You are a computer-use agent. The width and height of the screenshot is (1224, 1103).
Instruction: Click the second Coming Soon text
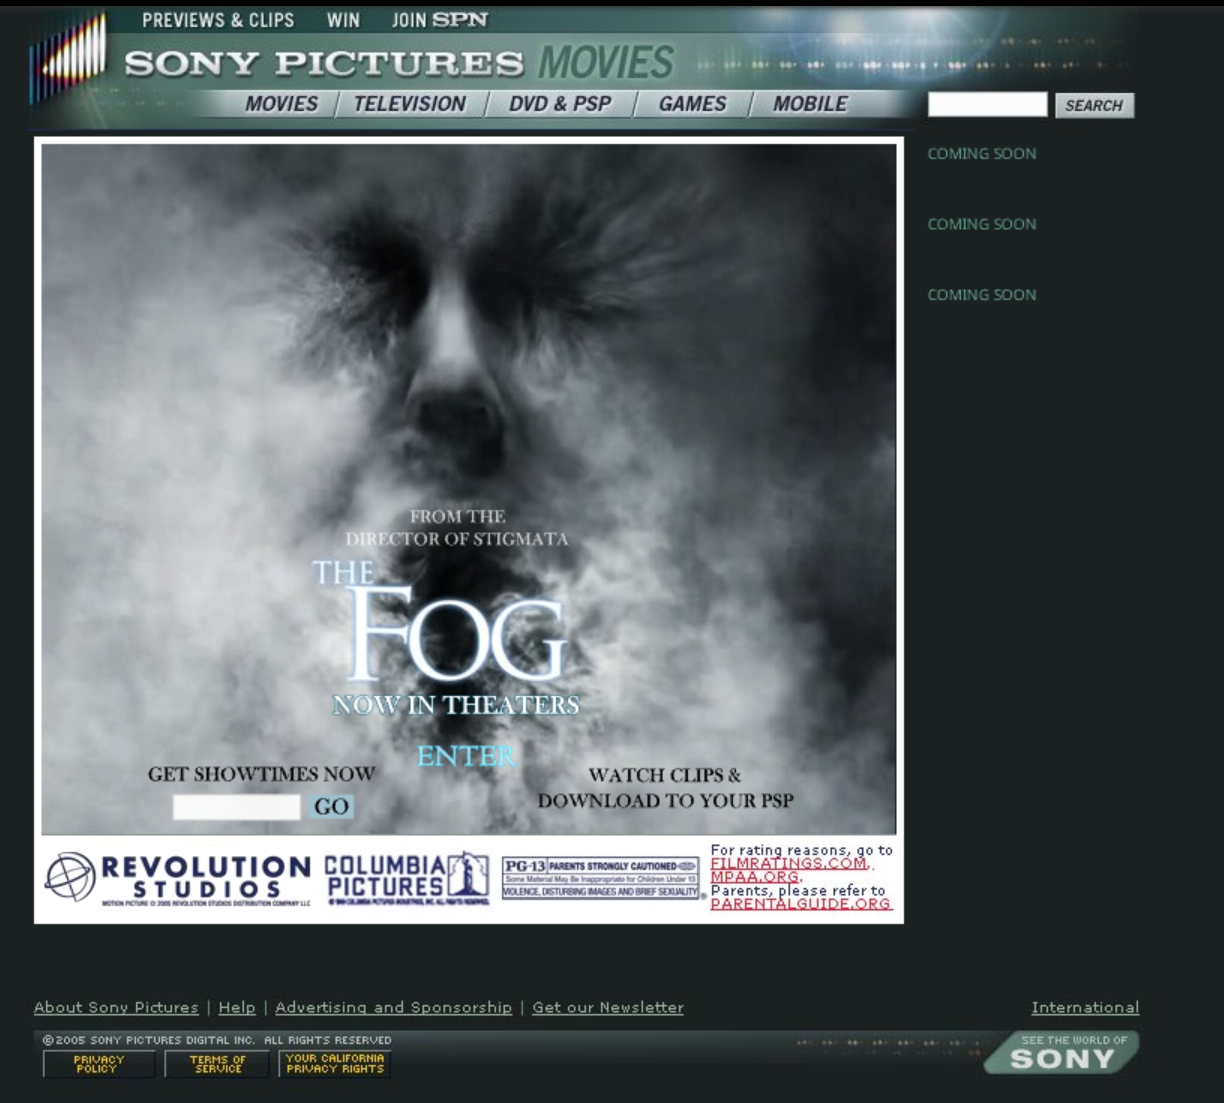click(981, 225)
